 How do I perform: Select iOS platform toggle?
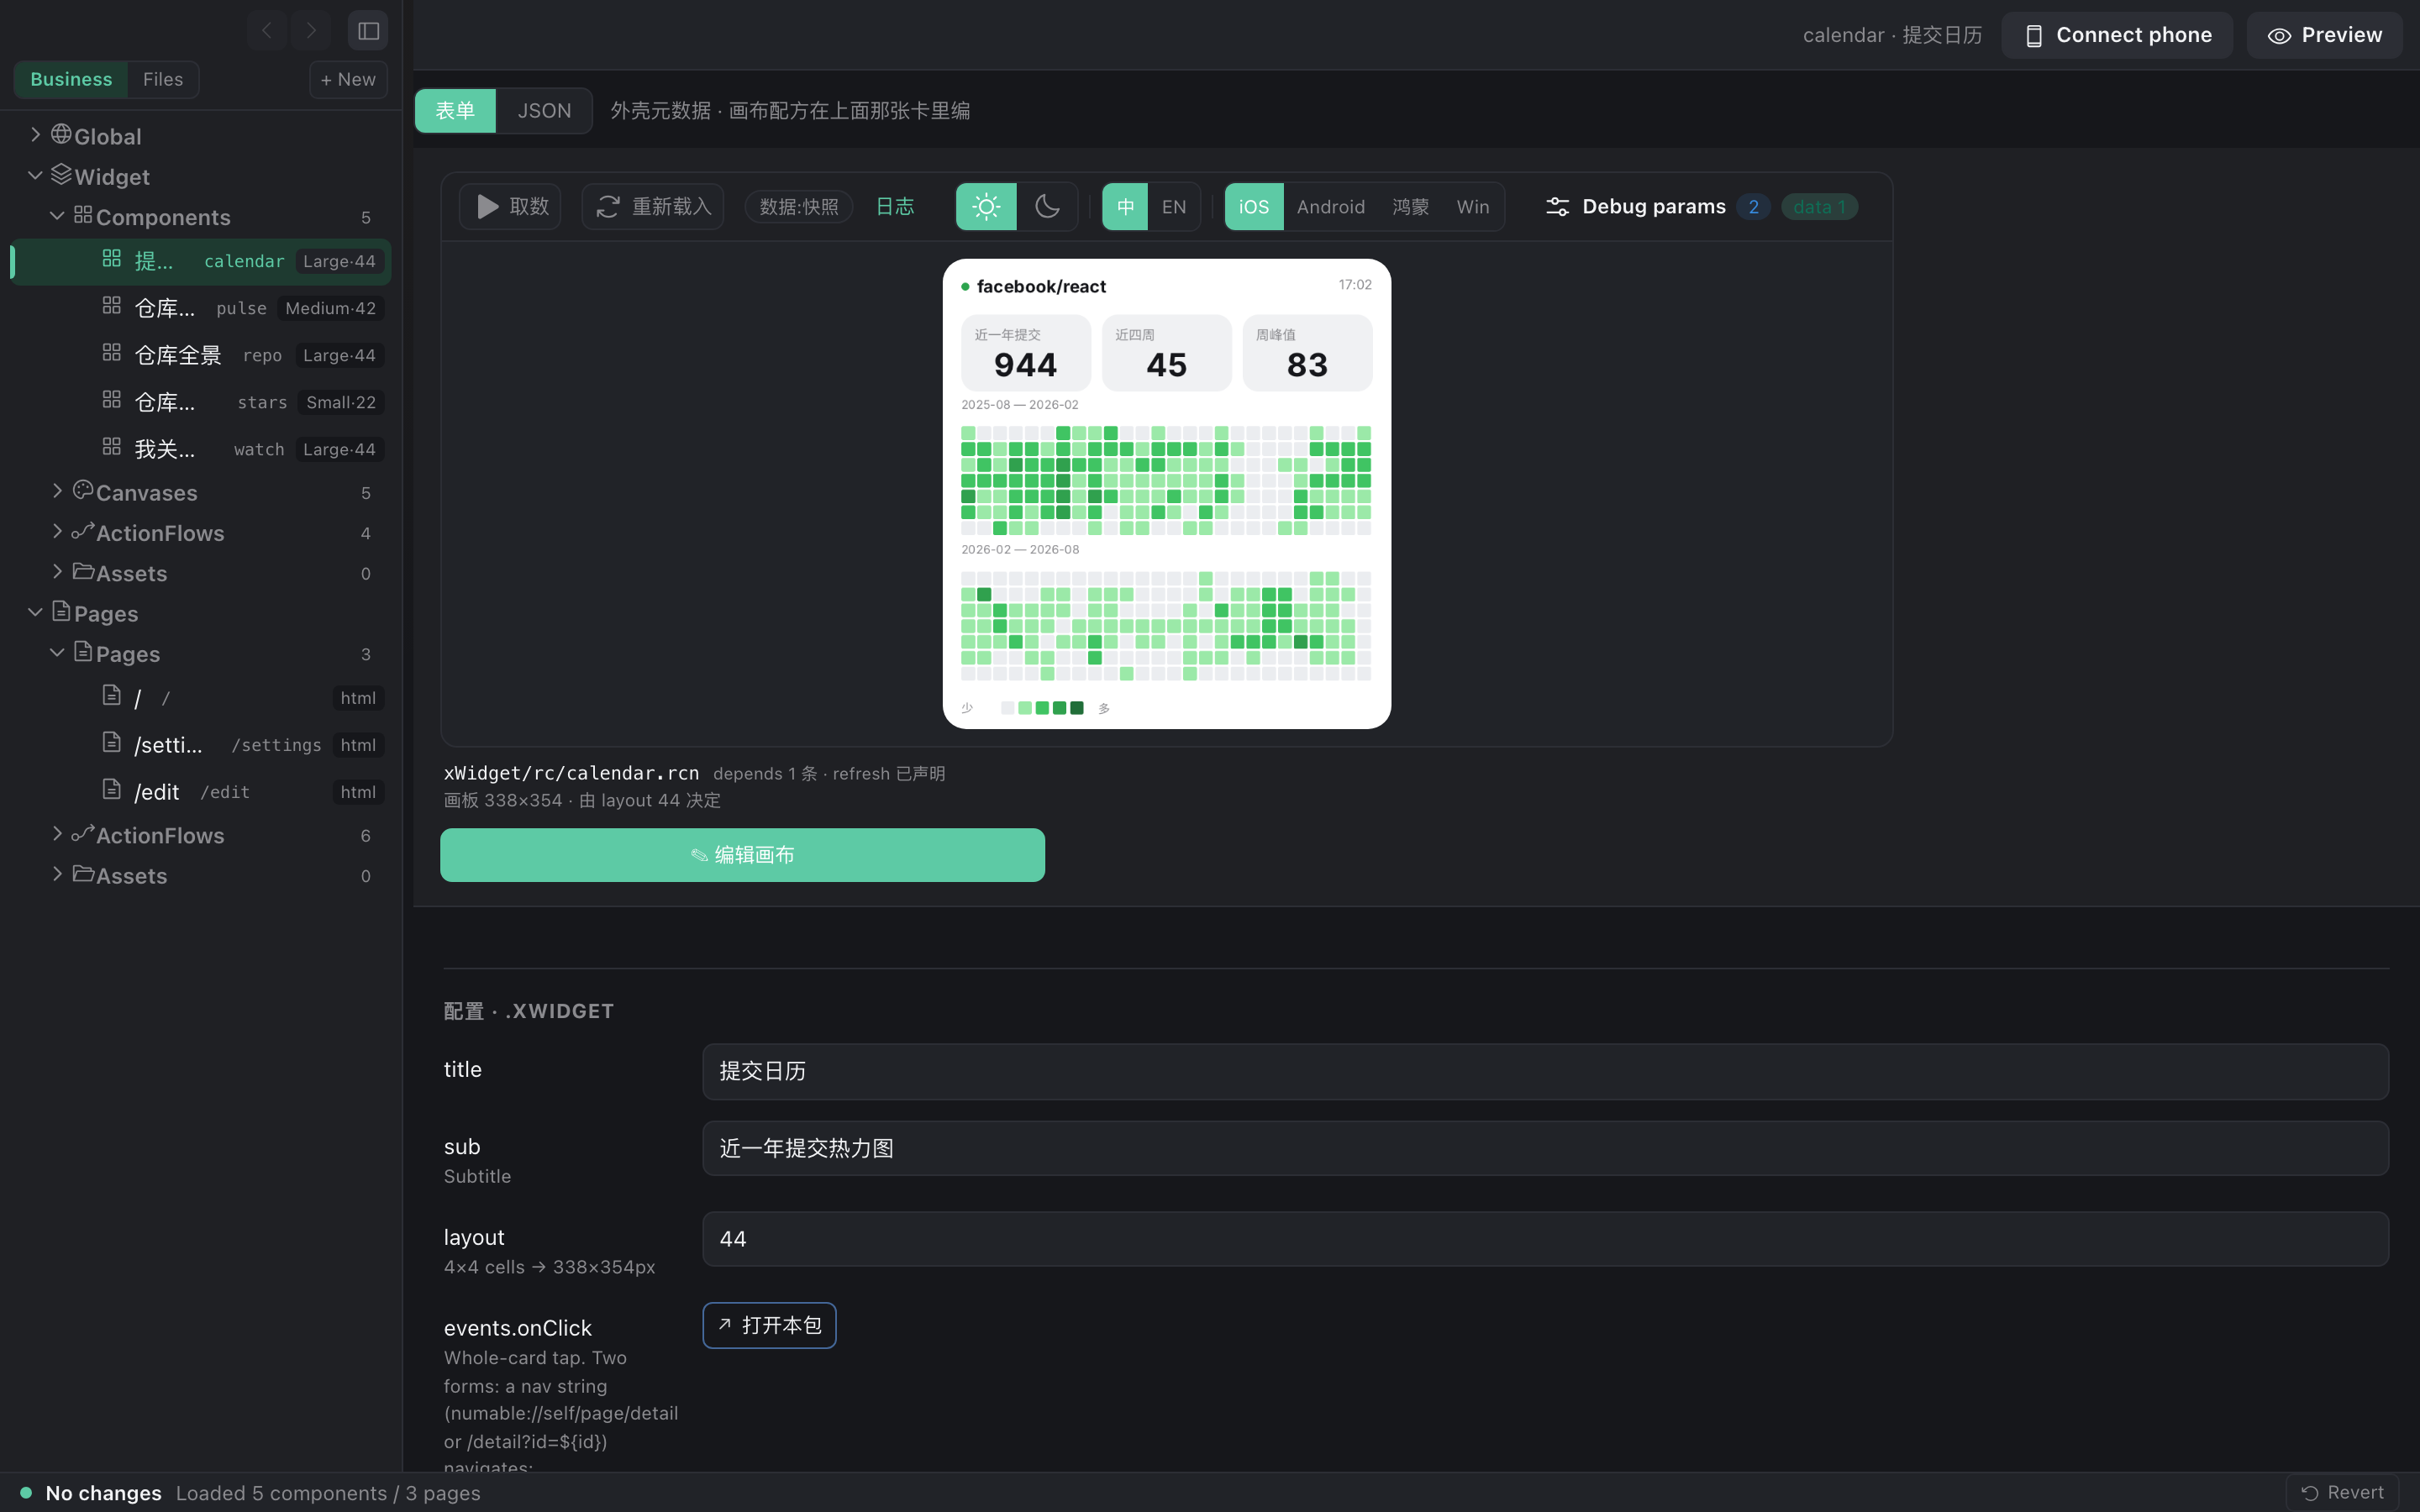[1254, 207]
